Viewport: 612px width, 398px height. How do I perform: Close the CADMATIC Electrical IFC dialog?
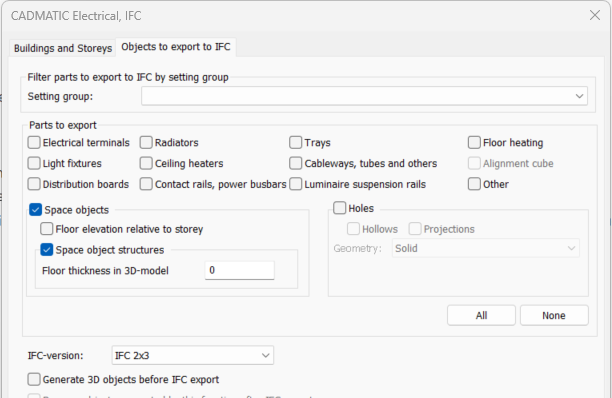(x=595, y=15)
